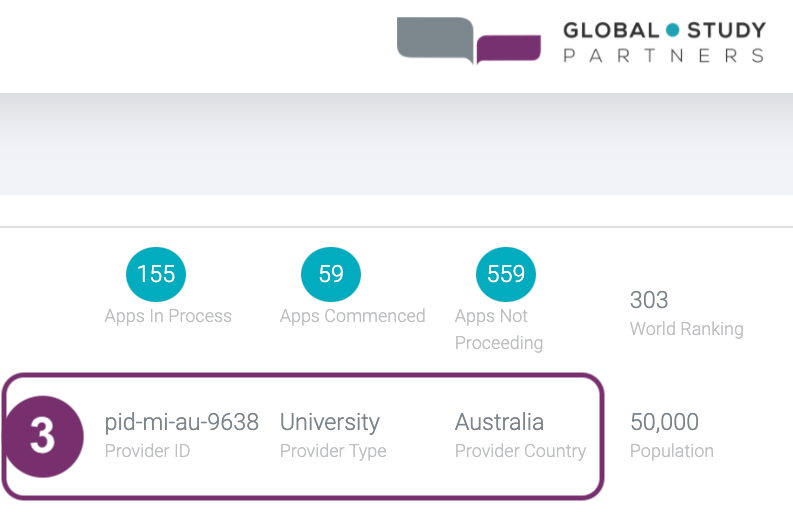
Task: Click the 303 world ranking value
Action: point(649,300)
